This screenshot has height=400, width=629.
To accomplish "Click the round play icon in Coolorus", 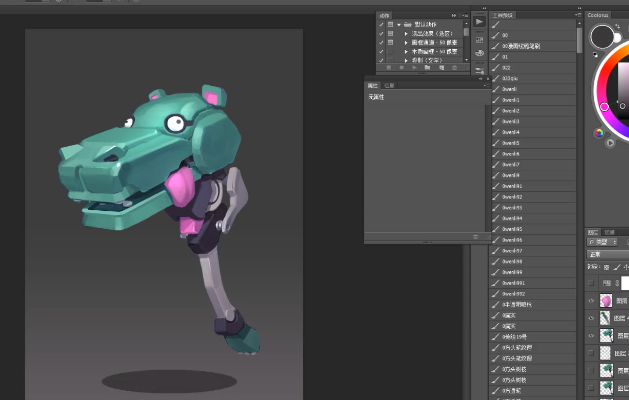I will click(610, 143).
